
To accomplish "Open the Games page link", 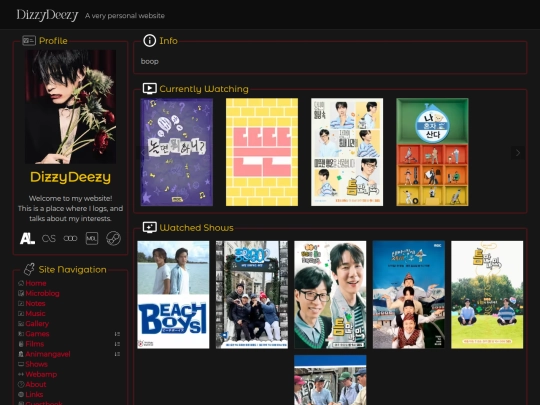I will tap(37, 334).
